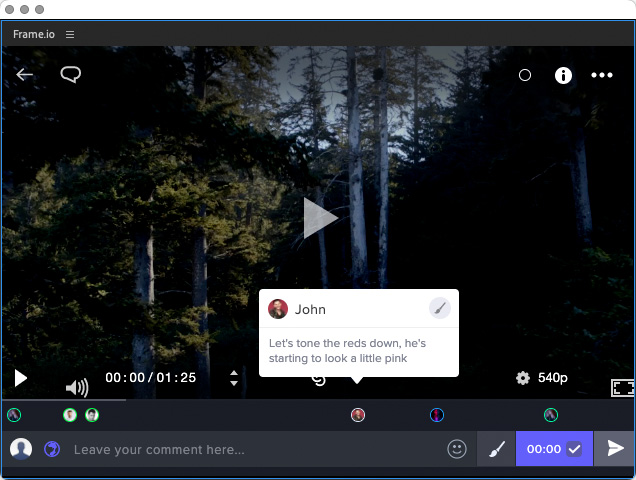Open the three-dot more options menu
Image resolution: width=636 pixels, height=480 pixels.
coord(602,75)
